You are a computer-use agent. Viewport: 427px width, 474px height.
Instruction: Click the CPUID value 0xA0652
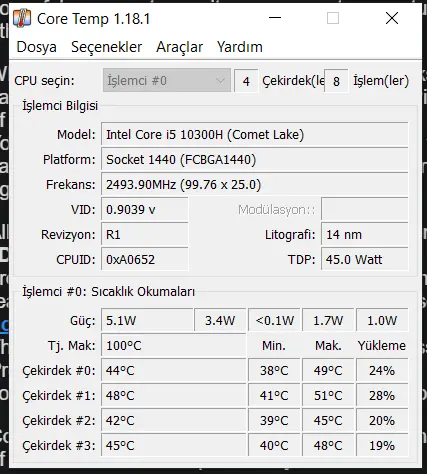[145, 260]
